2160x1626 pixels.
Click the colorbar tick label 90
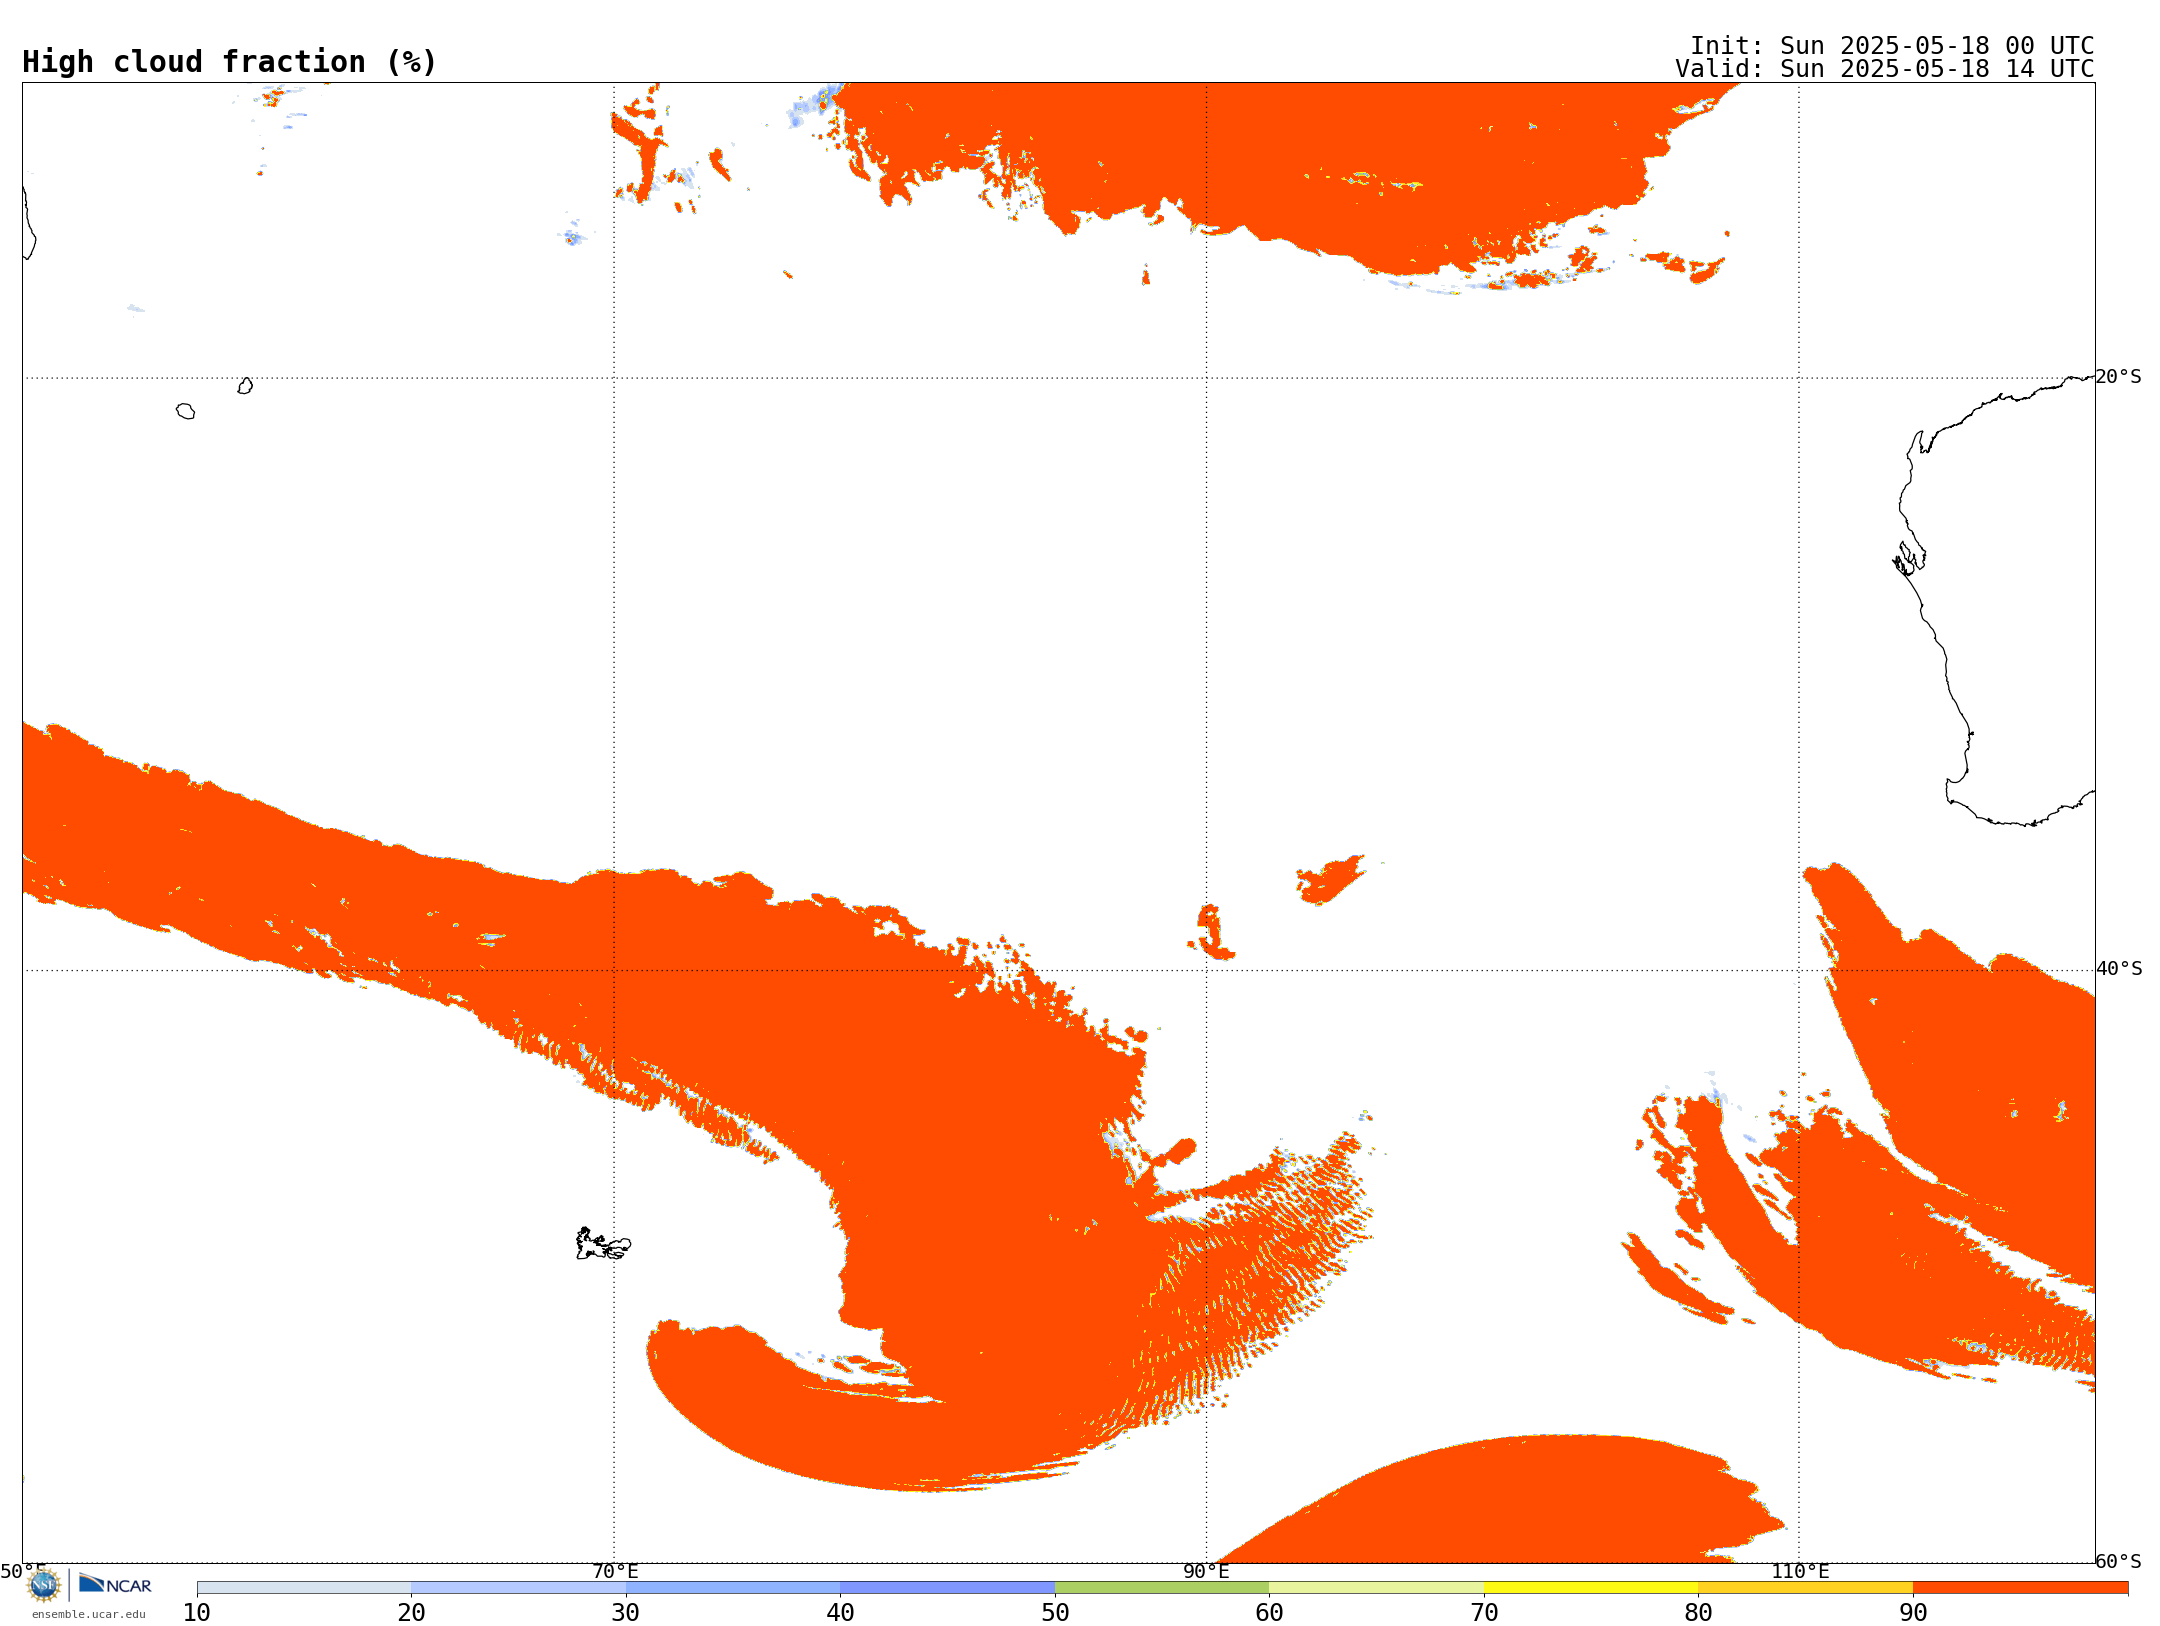[1913, 1613]
